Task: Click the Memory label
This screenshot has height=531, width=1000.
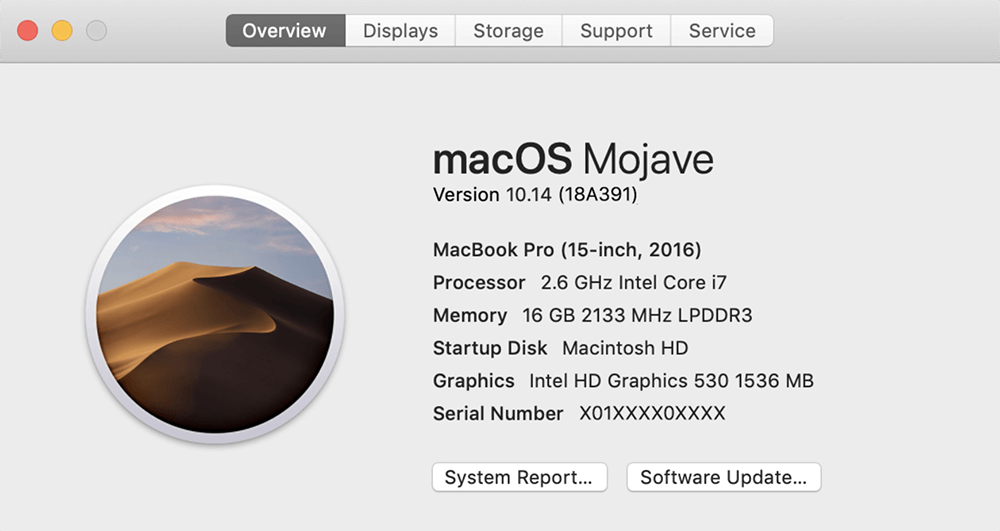Action: pyautogui.click(x=470, y=316)
